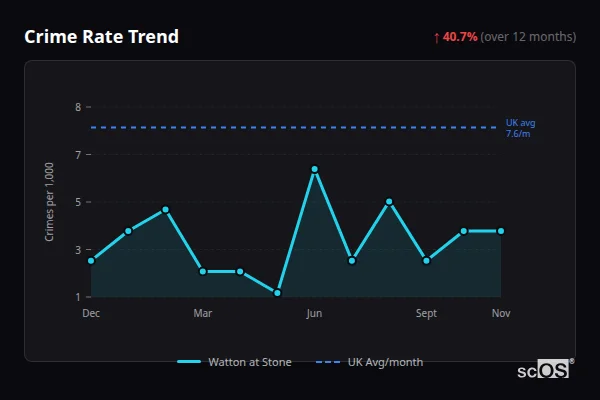Click the Crime Rate Trend heading
The height and width of the screenshot is (400, 600).
[x=101, y=37]
